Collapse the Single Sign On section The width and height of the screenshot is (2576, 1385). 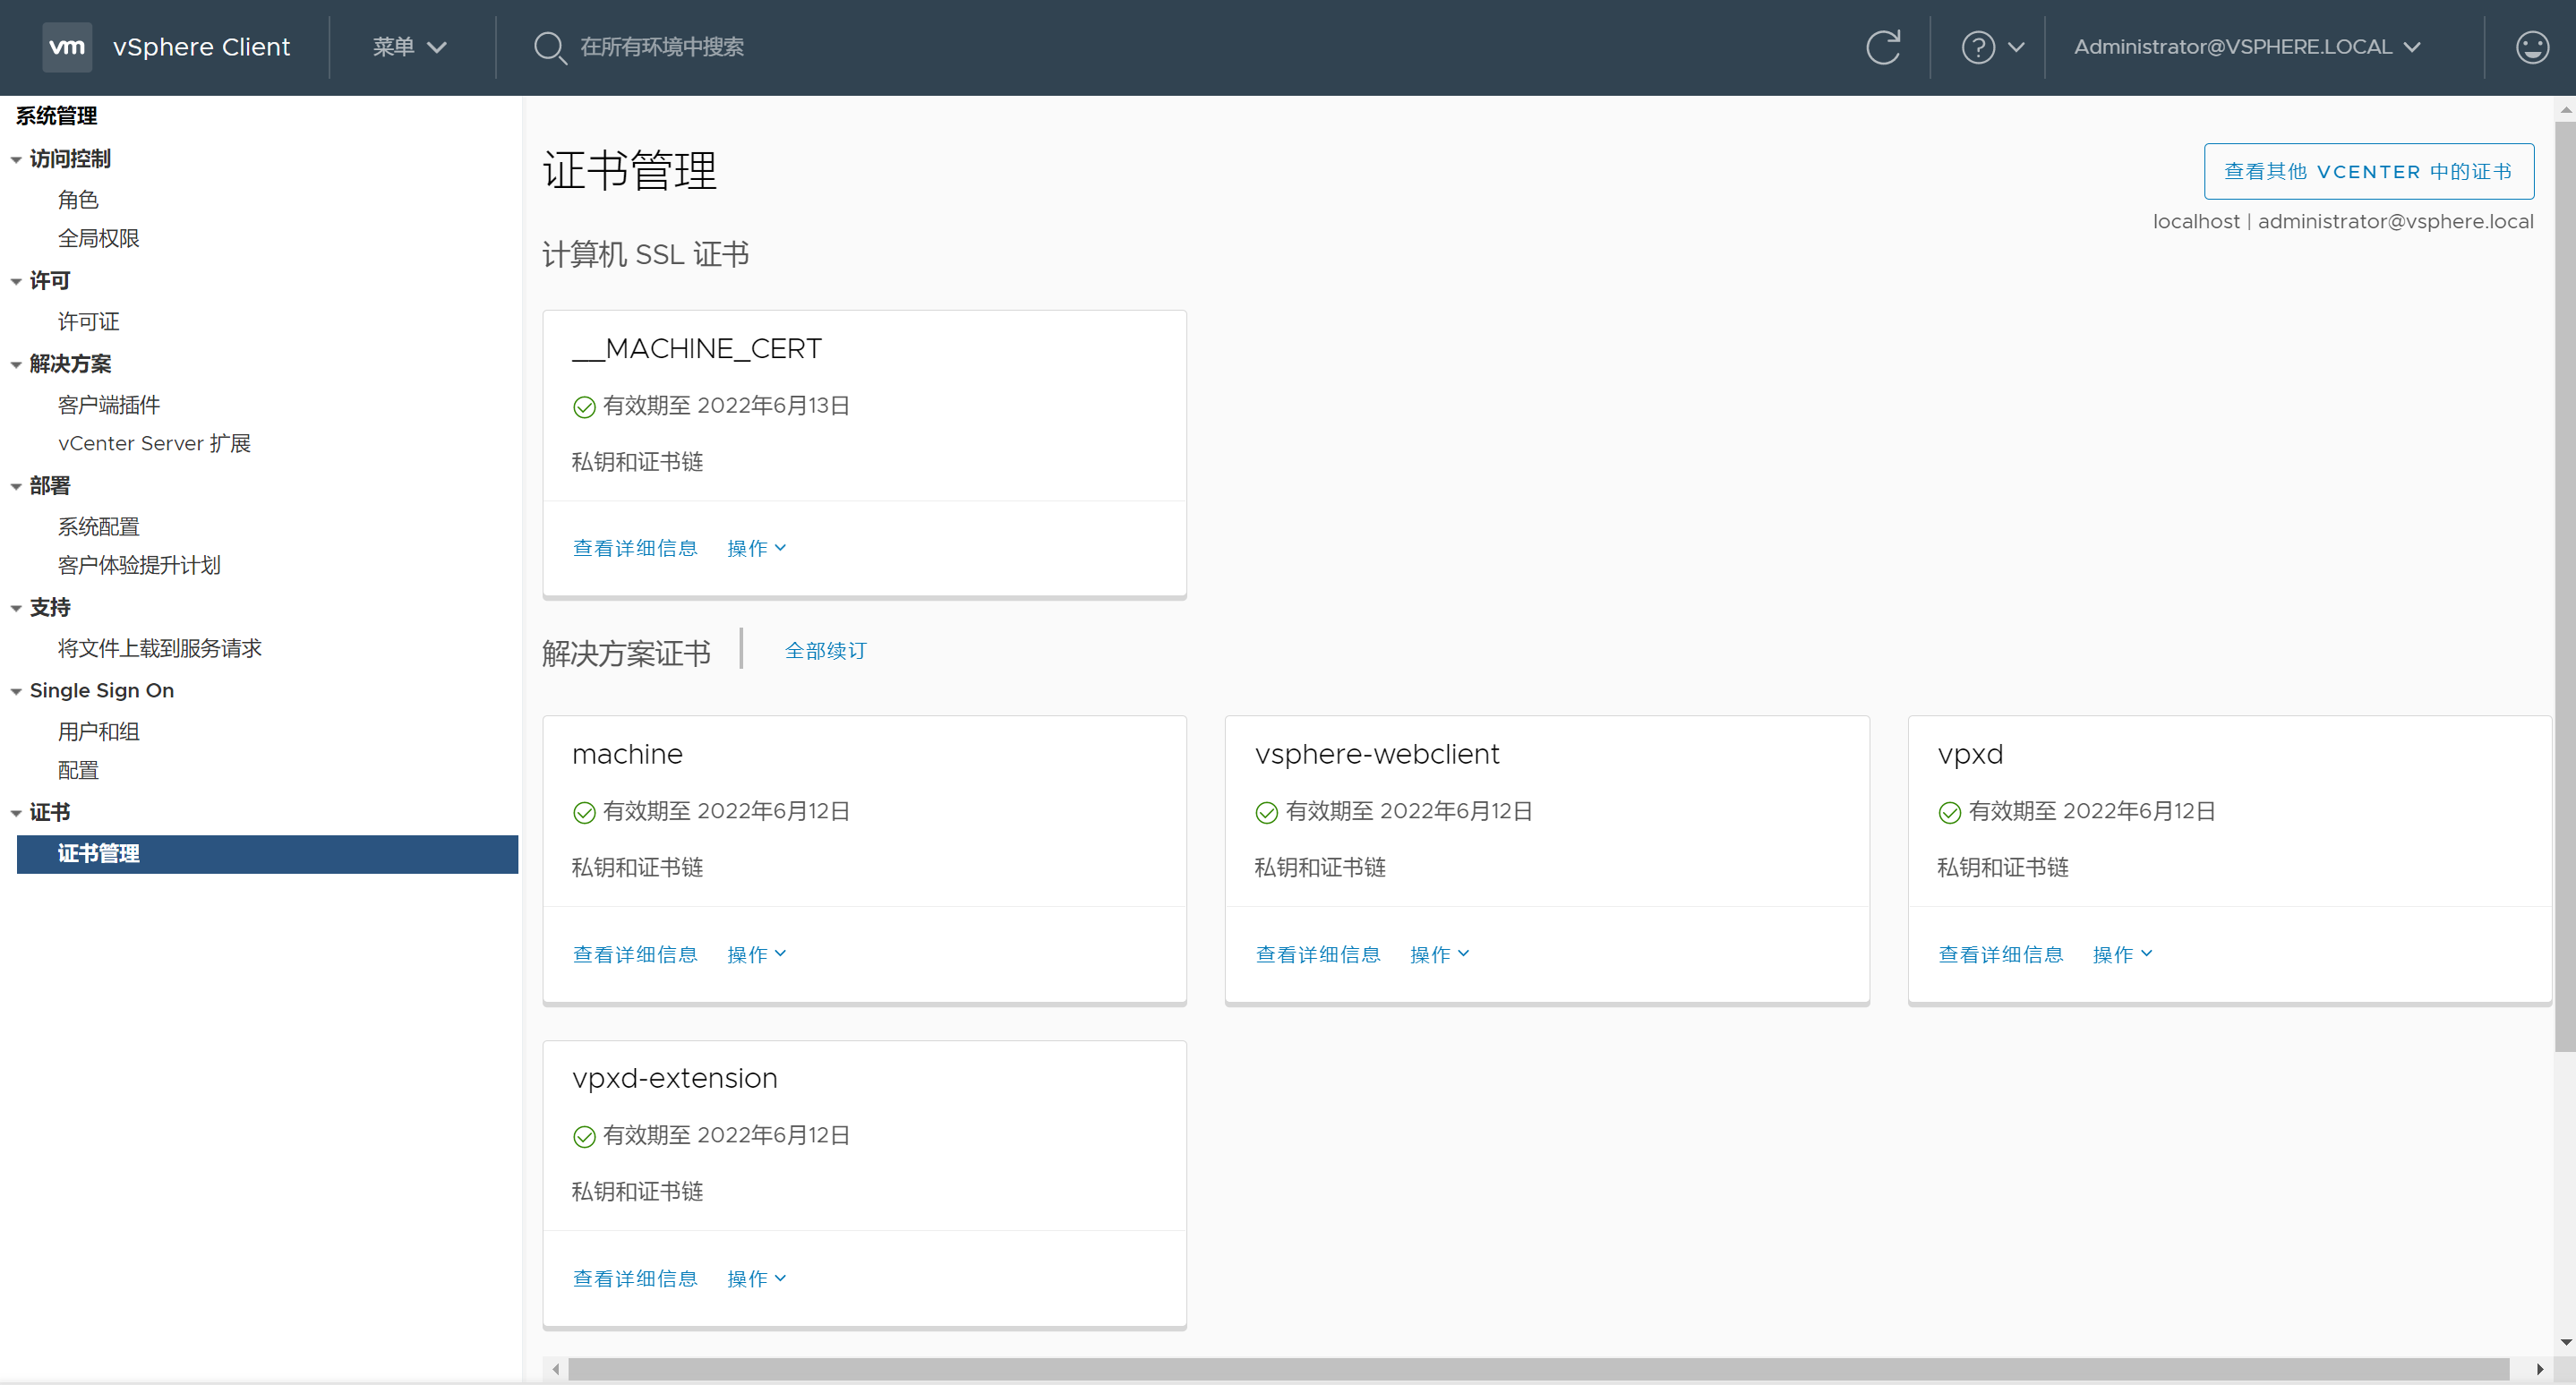(16, 692)
